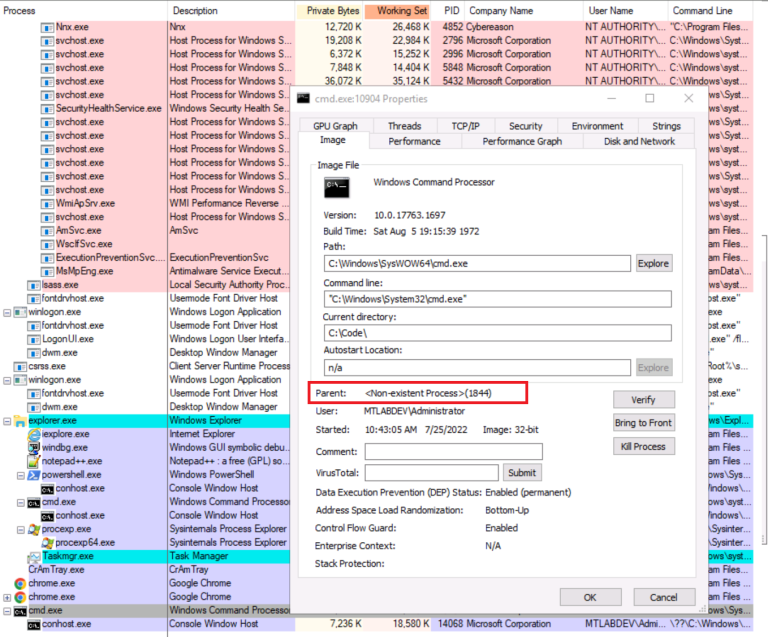Collapse the explorer.exe process tree
Viewport: 768px width, 637px height.
click(x=7, y=421)
